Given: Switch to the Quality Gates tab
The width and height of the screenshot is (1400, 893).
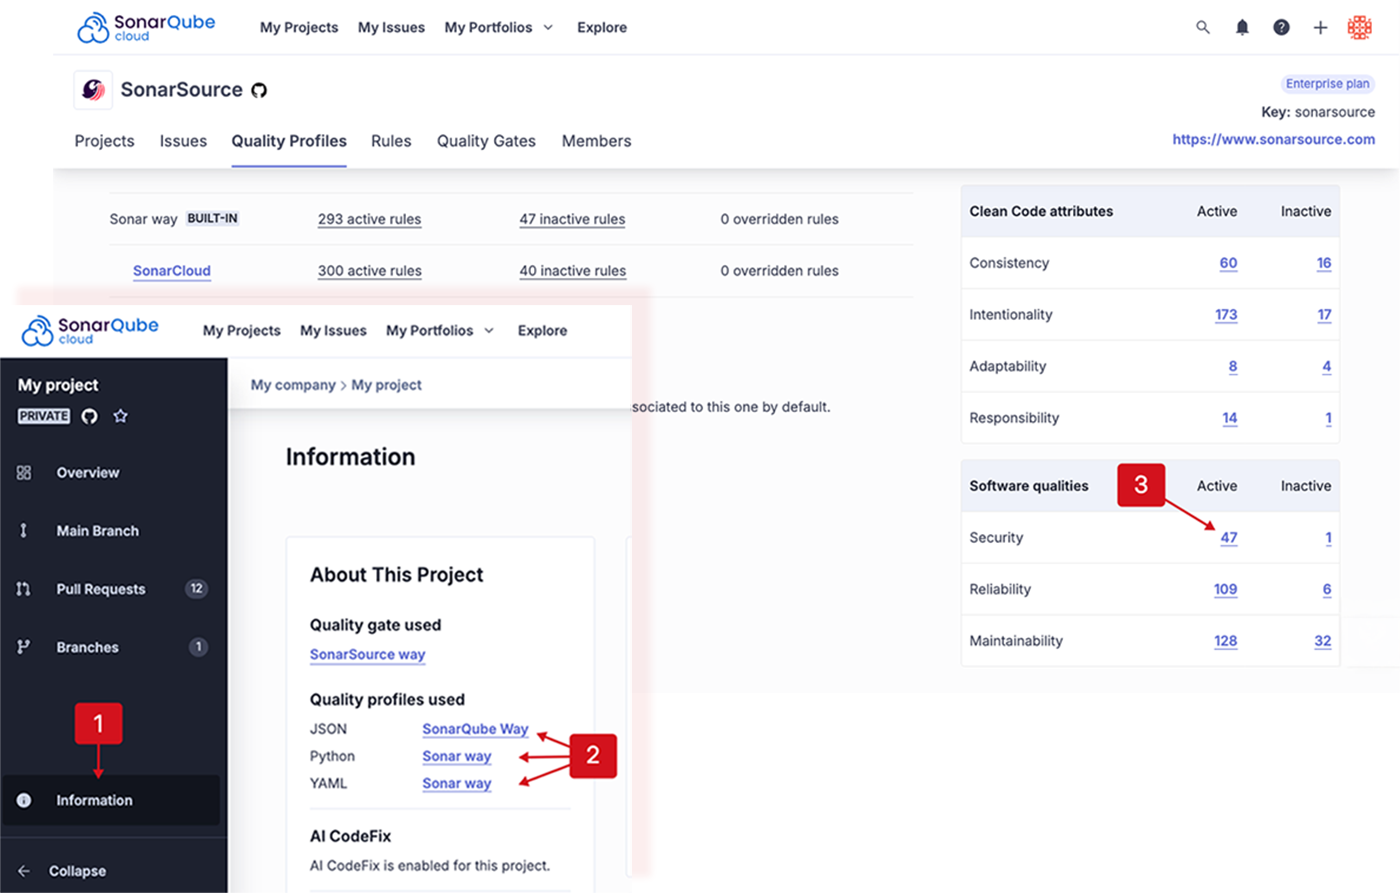Looking at the screenshot, I should [x=486, y=141].
